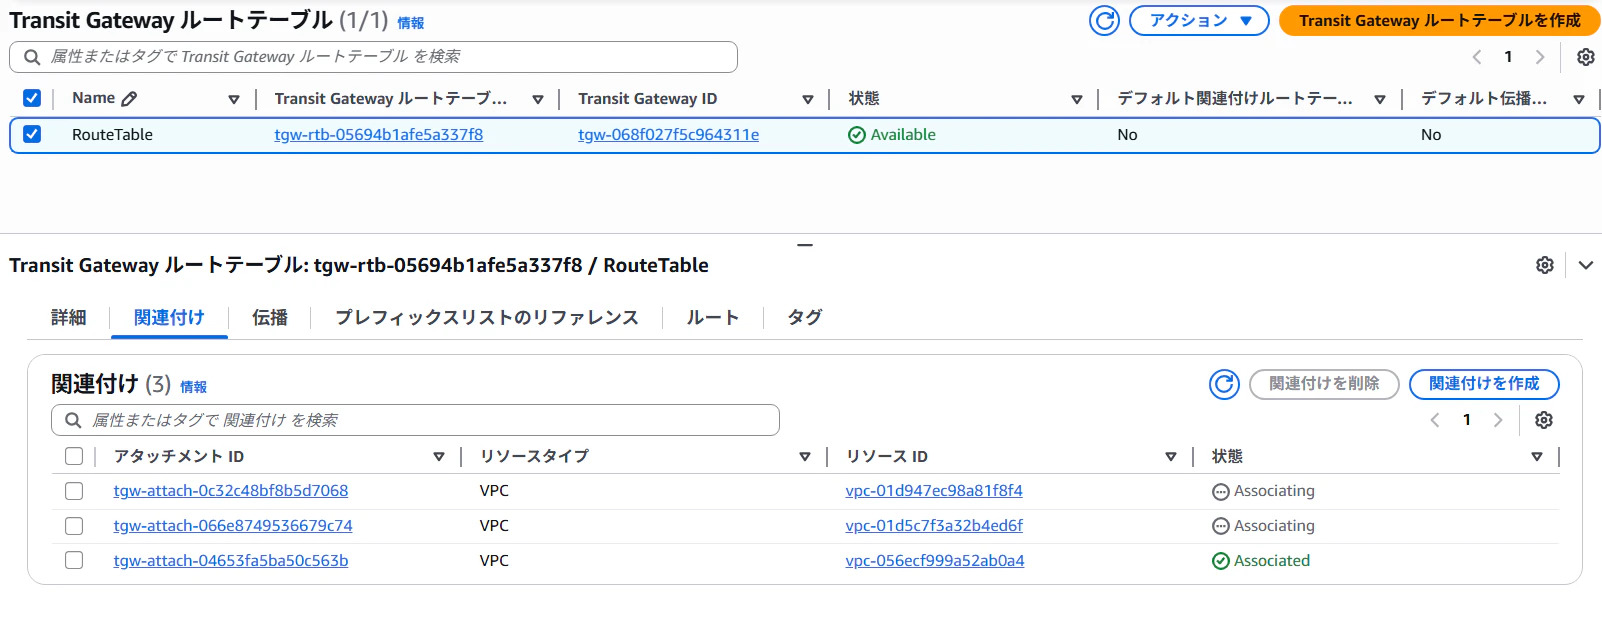Go to next page of associations

point(1498,420)
